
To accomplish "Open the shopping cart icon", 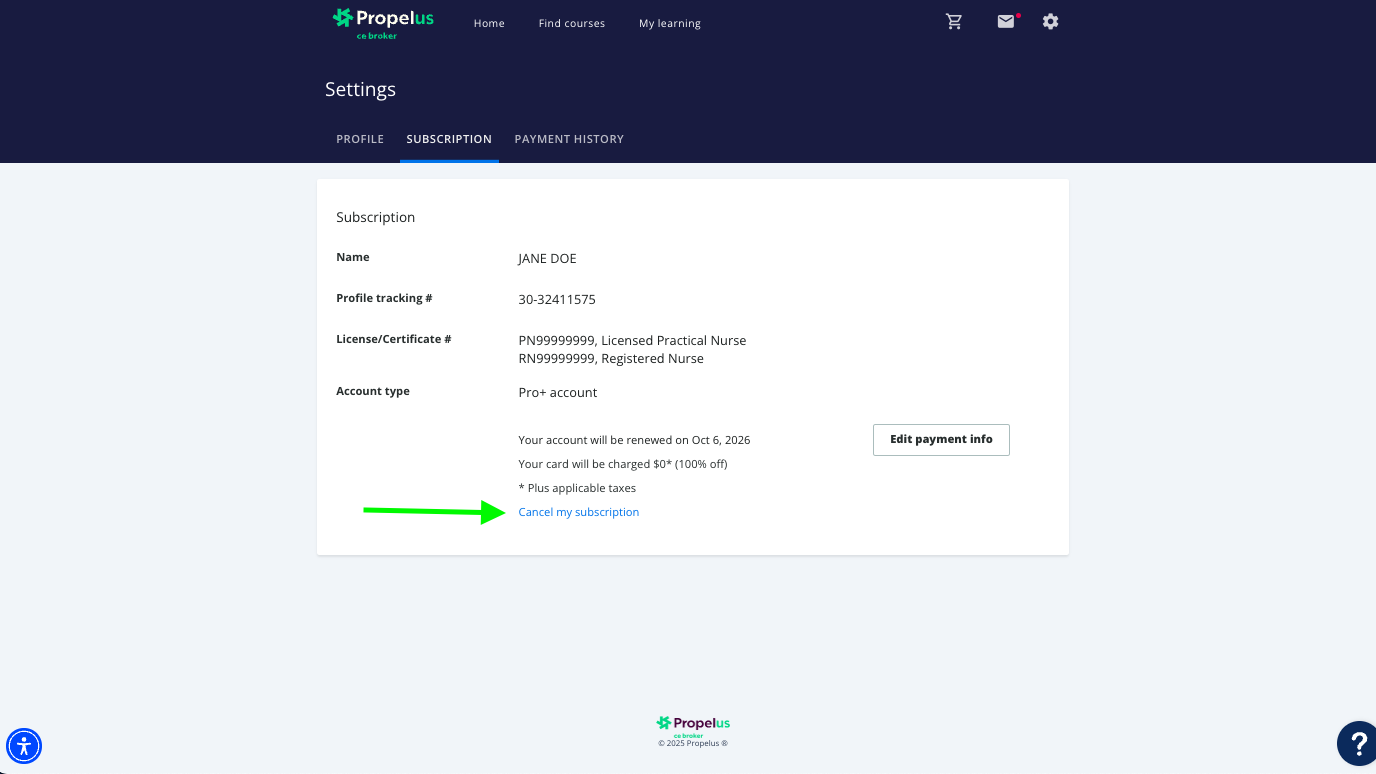I will tap(954, 22).
